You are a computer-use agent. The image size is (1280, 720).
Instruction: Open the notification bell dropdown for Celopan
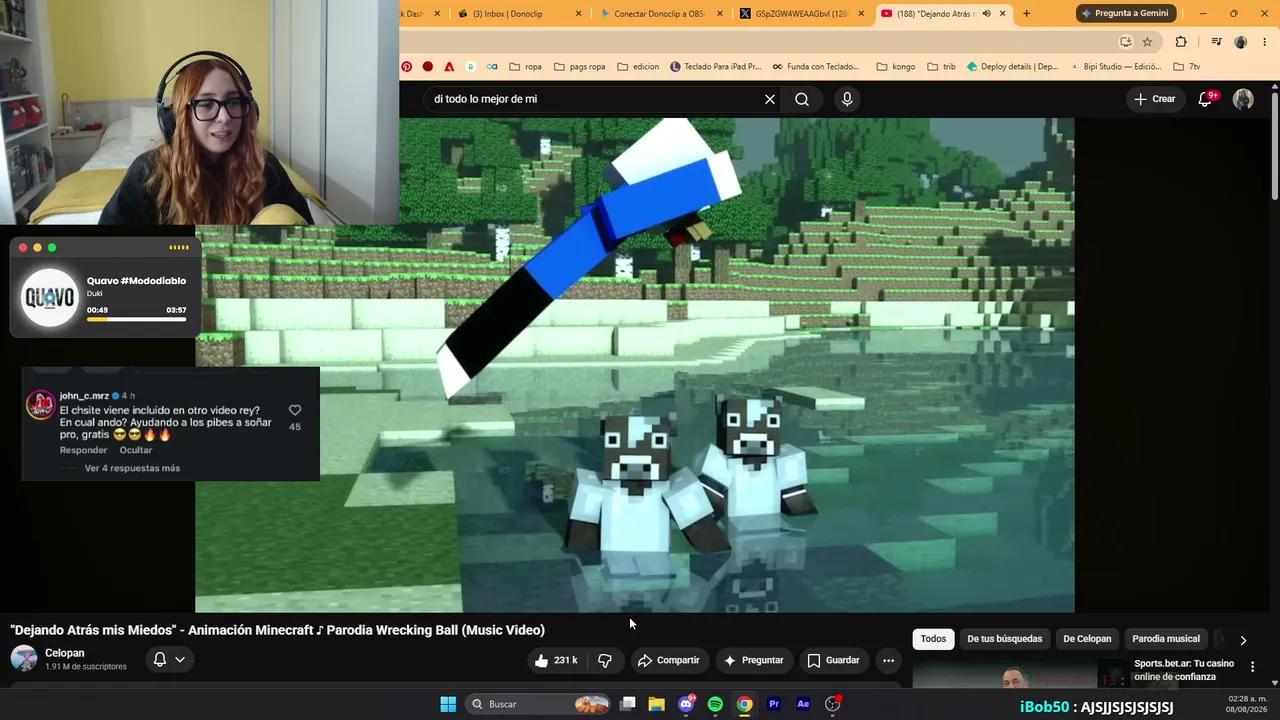tap(168, 659)
